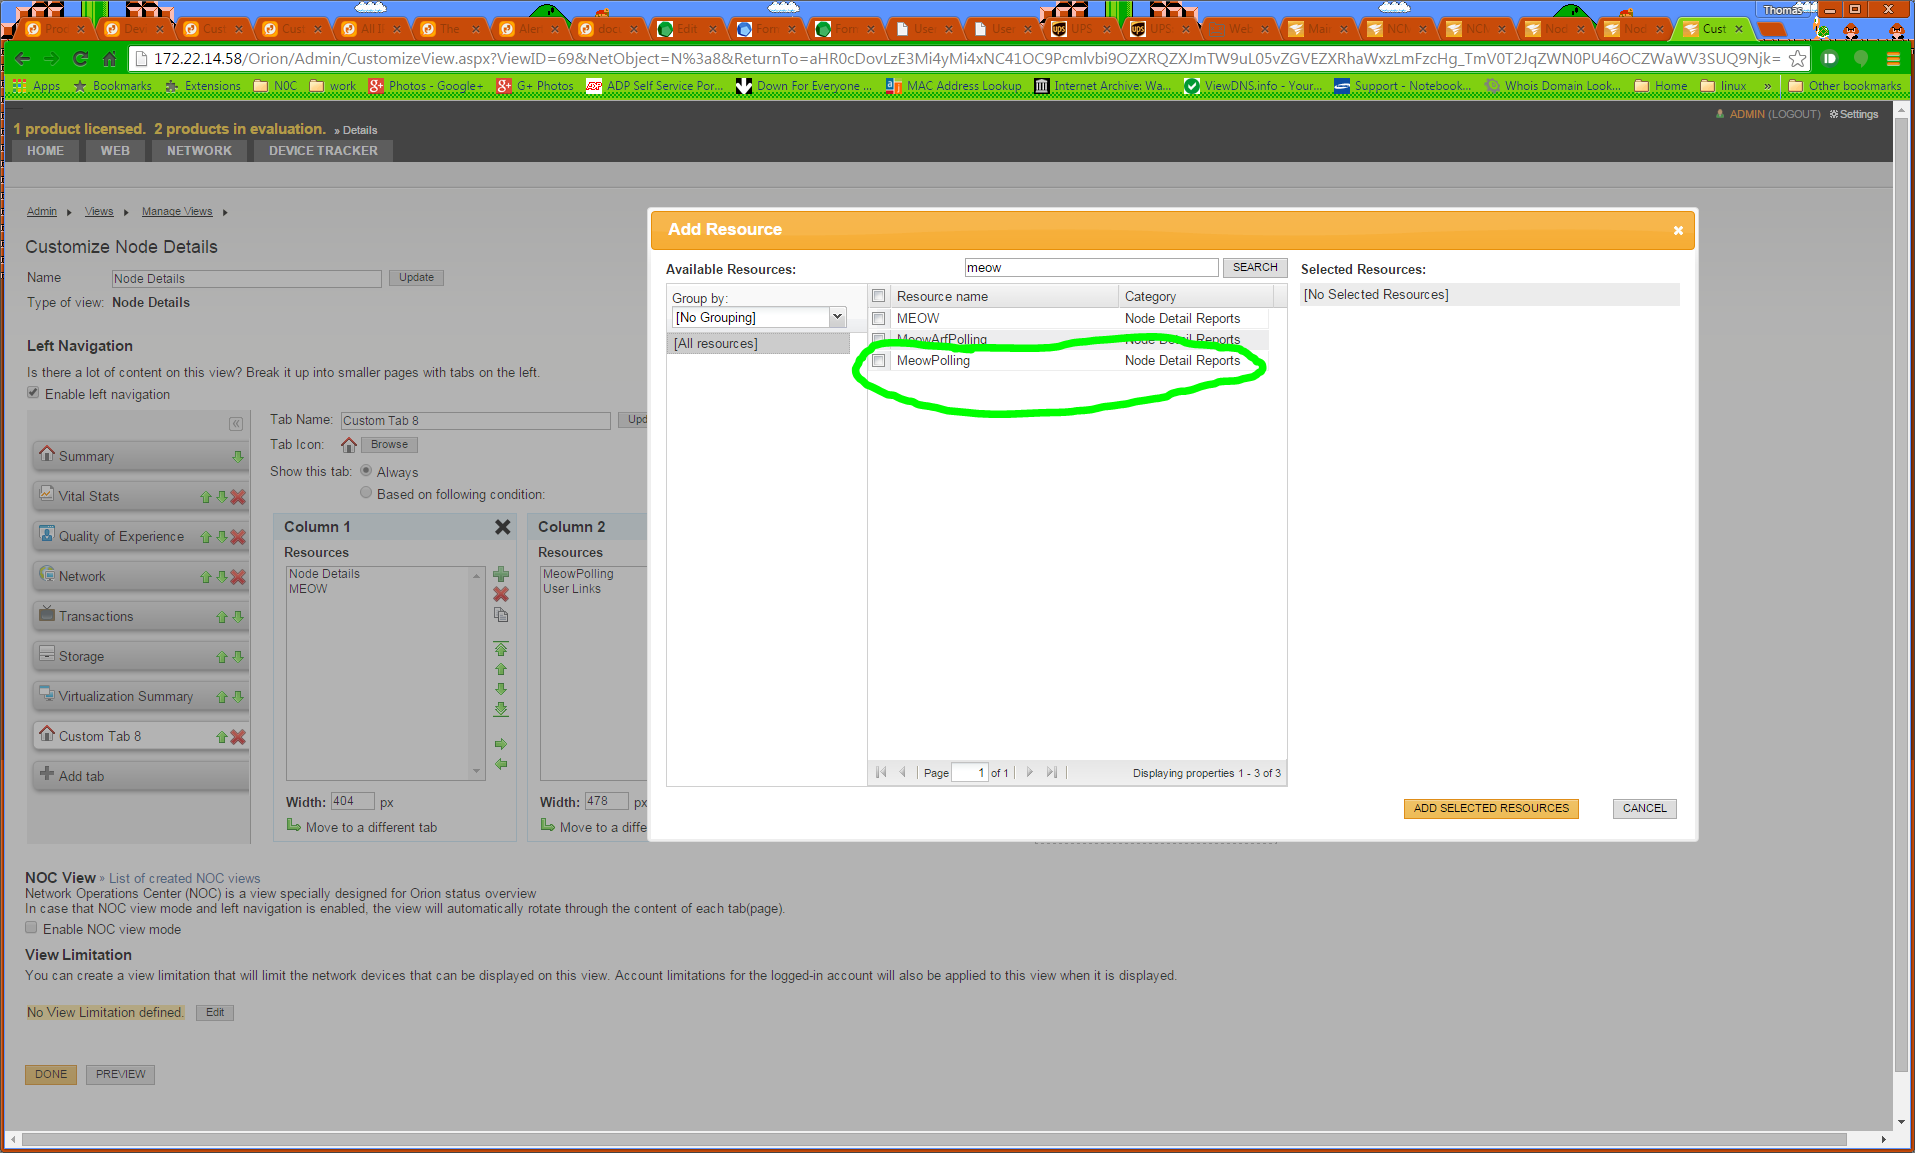Click the SEARCH button
1915x1153 pixels.
point(1255,268)
